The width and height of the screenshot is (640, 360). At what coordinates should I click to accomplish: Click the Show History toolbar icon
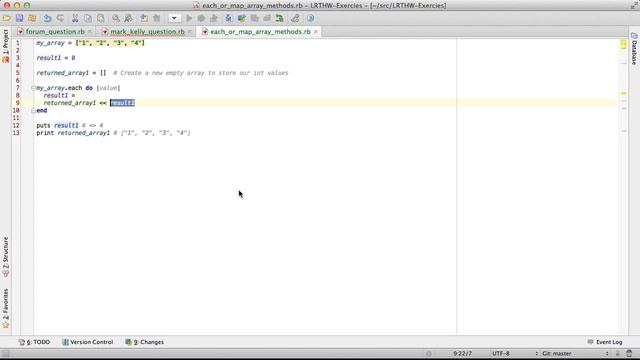coord(267,18)
